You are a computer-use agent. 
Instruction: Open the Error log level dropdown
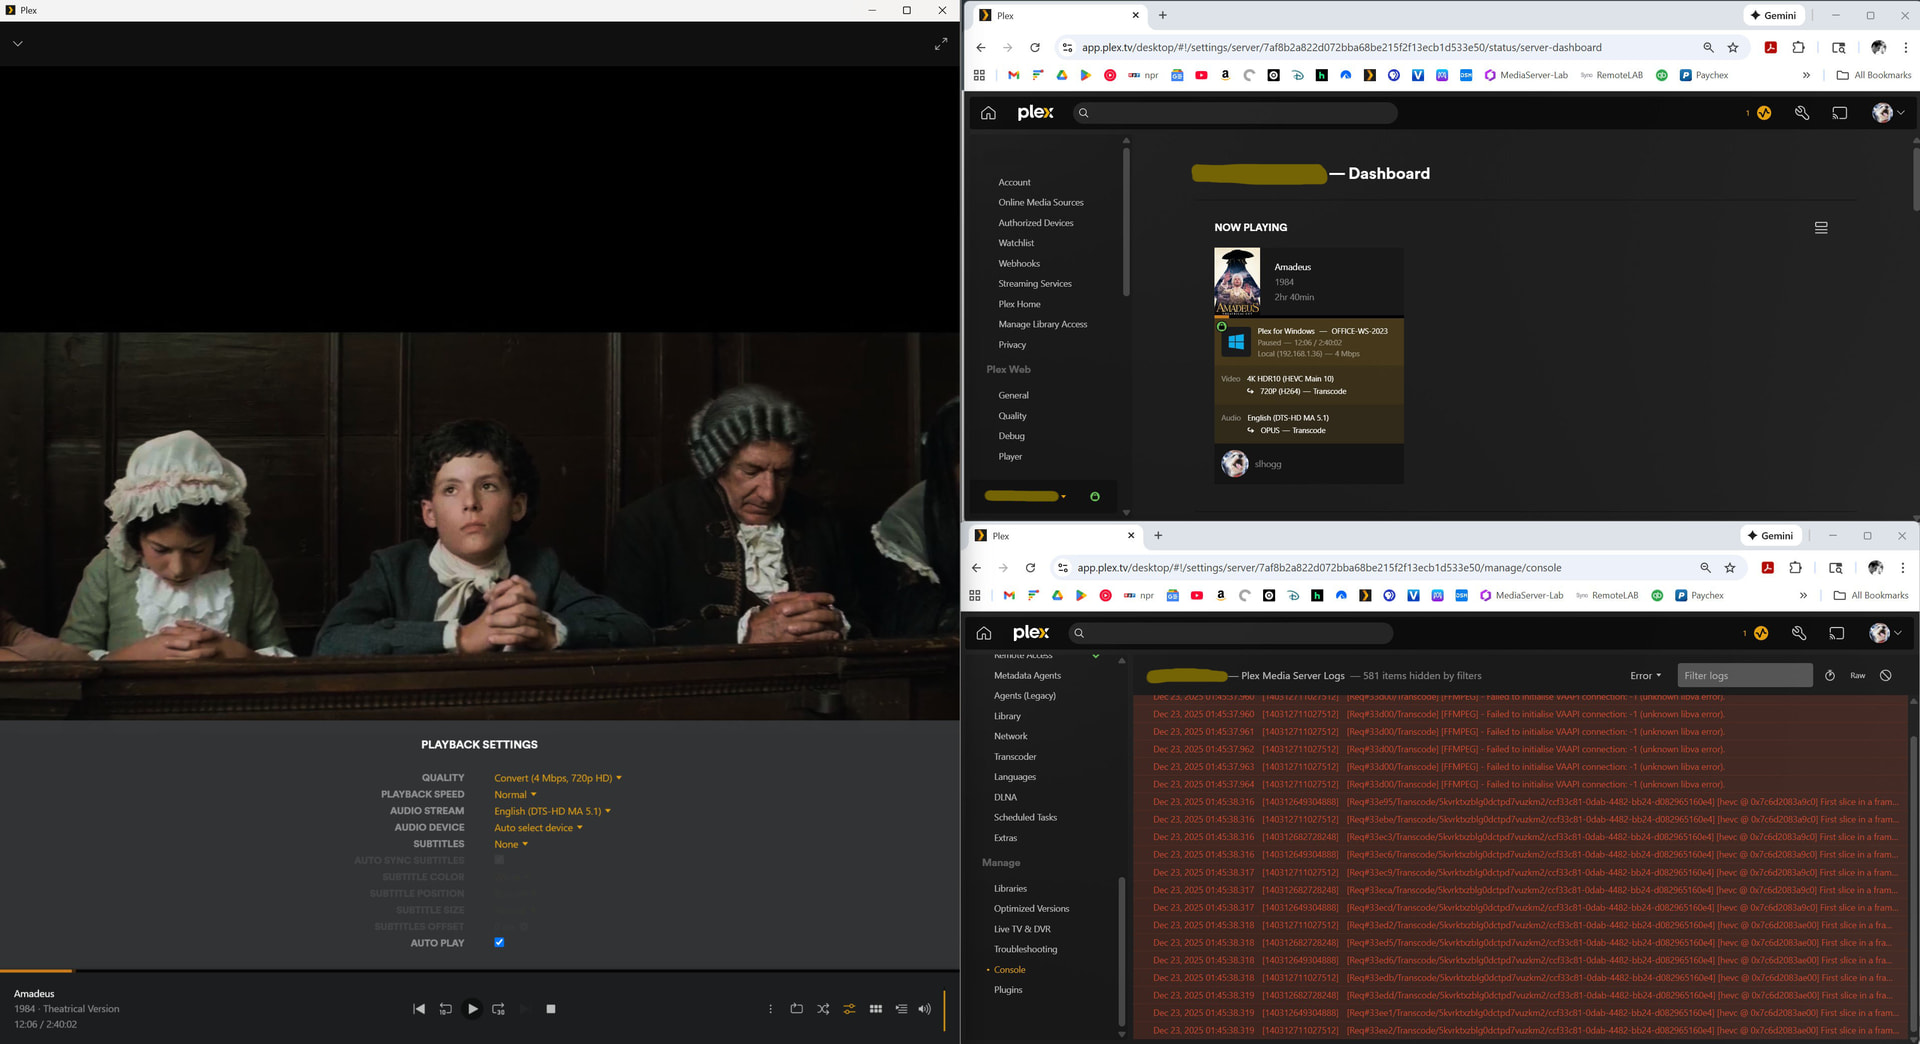(x=1646, y=676)
